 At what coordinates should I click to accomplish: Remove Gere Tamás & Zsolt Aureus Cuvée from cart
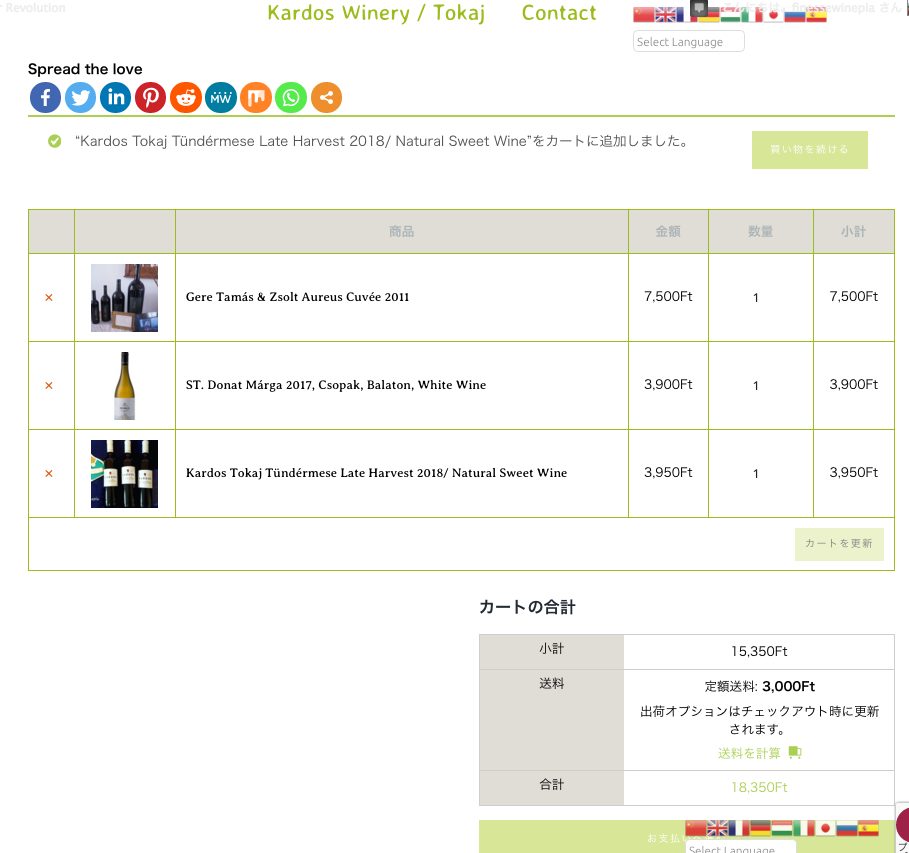click(49, 297)
